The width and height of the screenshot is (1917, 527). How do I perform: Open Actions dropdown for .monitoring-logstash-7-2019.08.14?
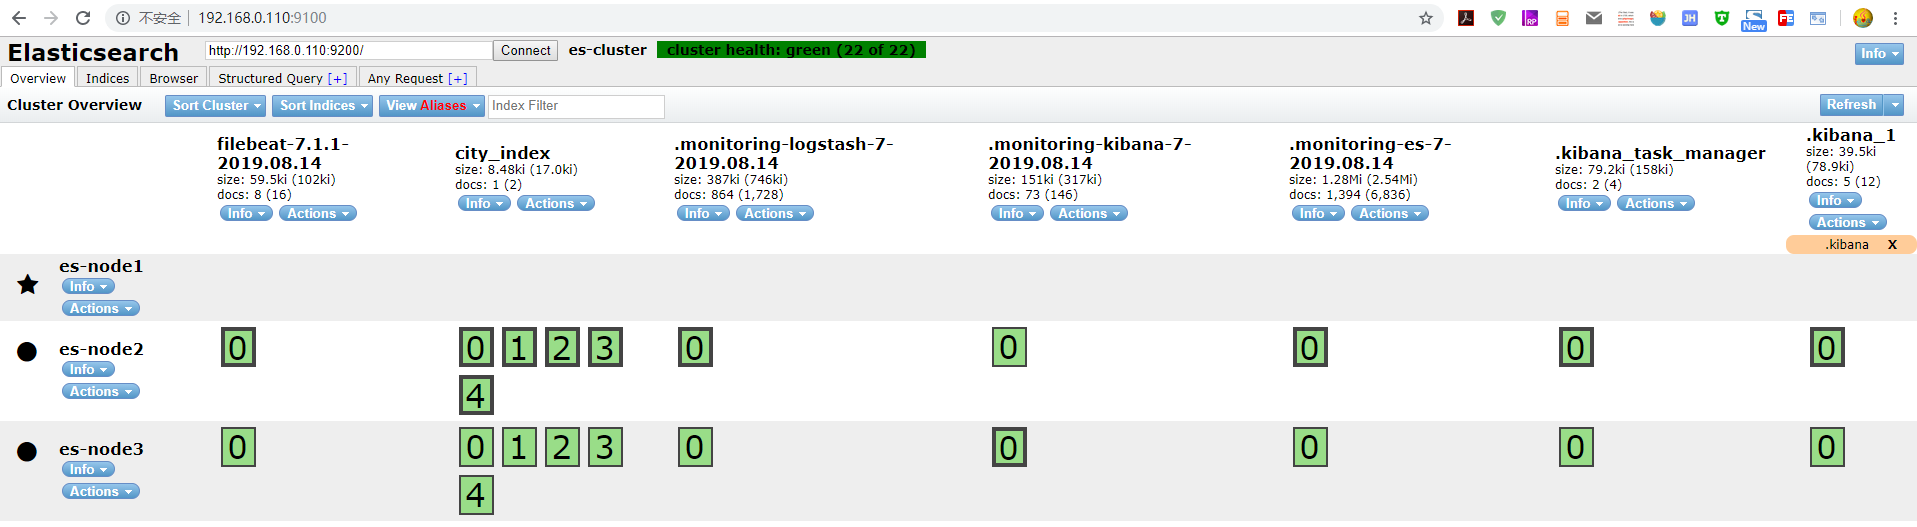point(775,214)
